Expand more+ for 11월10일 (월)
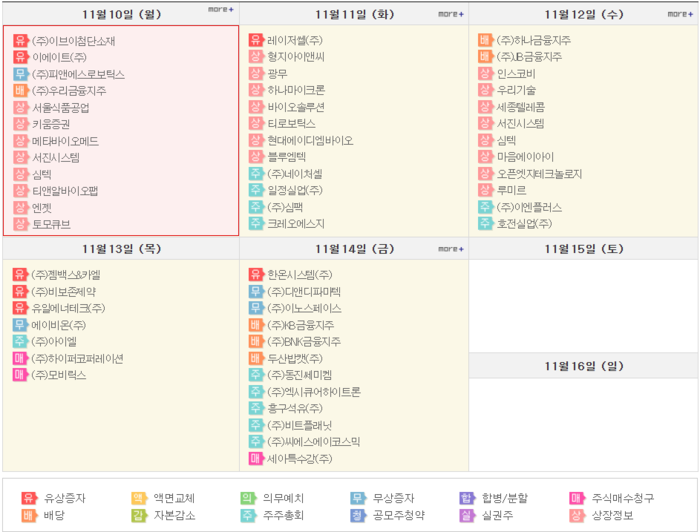Viewport: 700px width, 532px height. click(x=220, y=11)
